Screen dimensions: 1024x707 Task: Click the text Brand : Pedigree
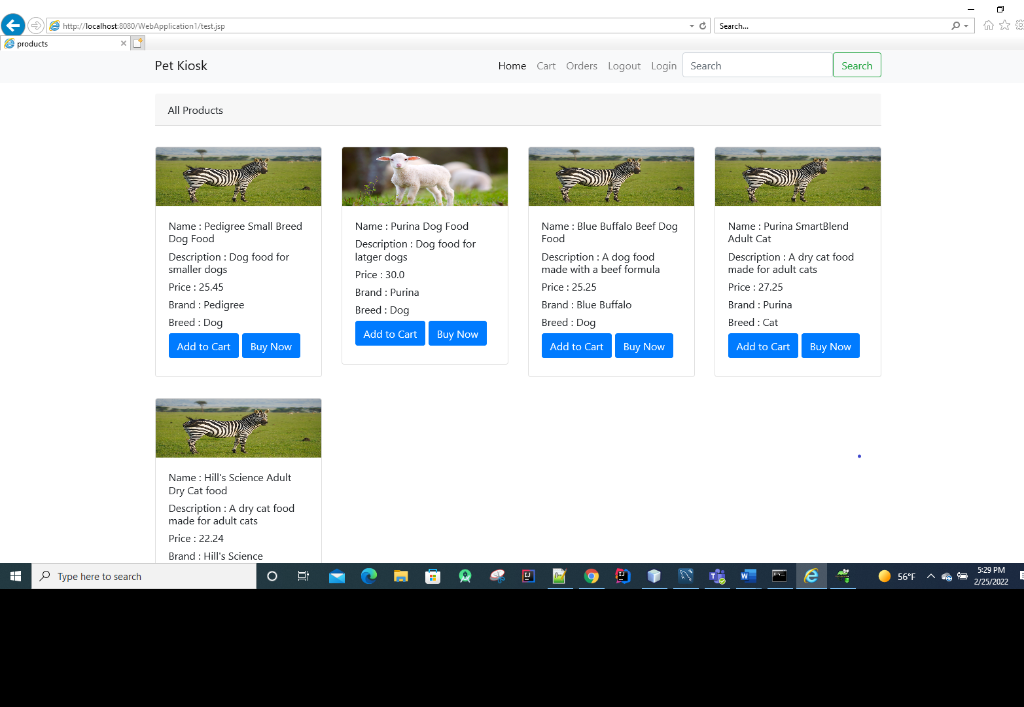click(x=206, y=305)
